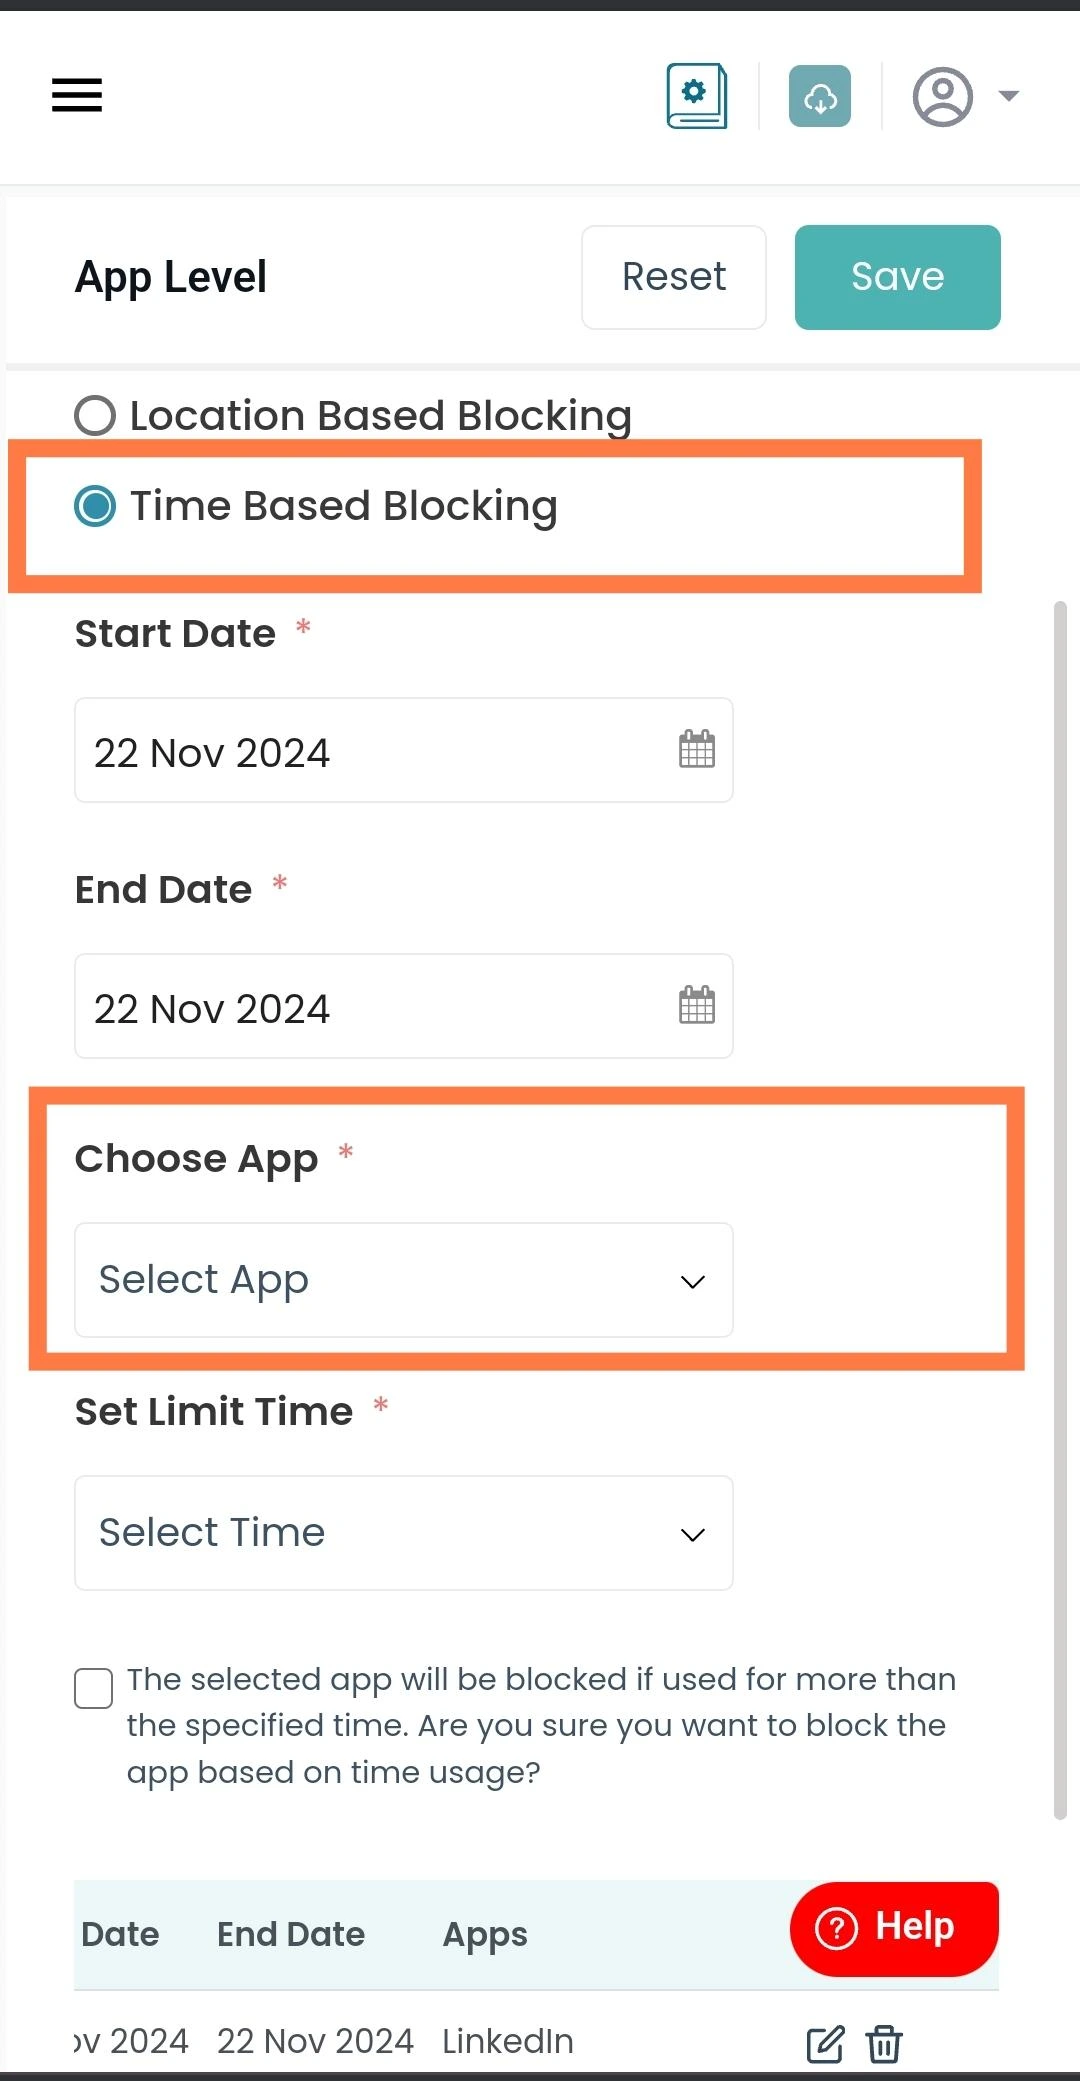1080x2081 pixels.
Task: Open End Date calendar picker icon
Action: pos(697,1005)
